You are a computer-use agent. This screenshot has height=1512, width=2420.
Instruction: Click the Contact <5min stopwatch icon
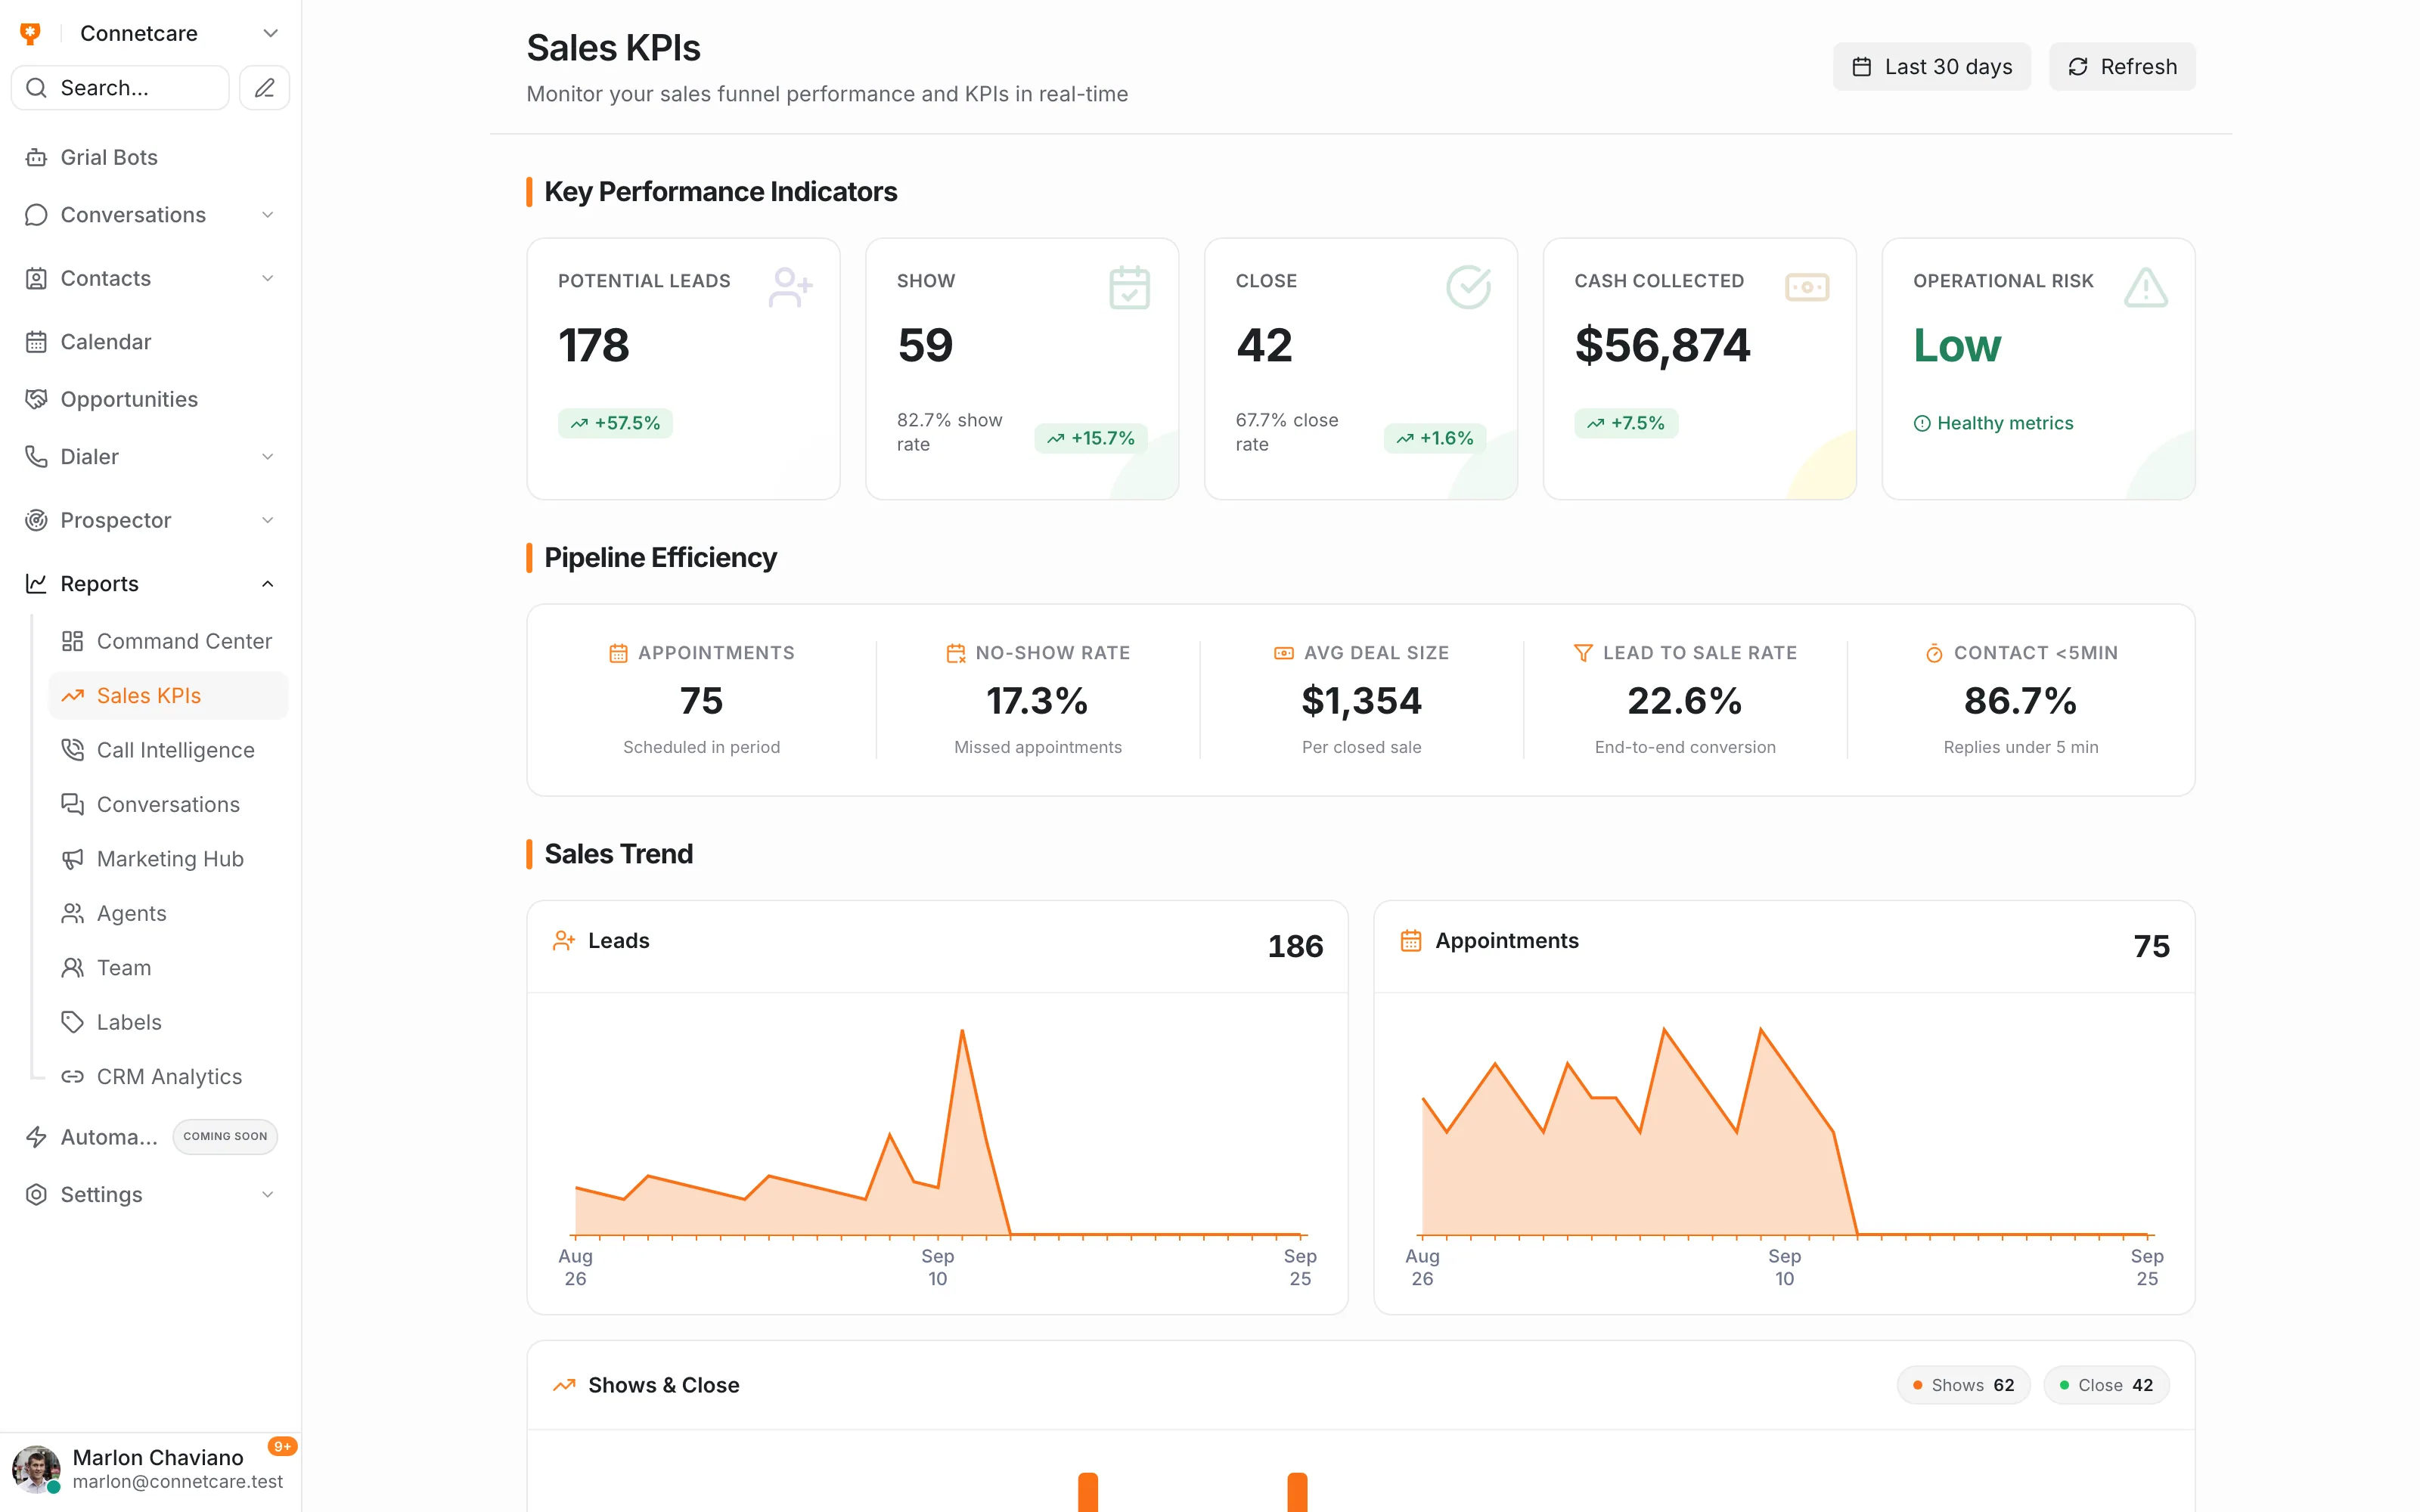click(1934, 653)
